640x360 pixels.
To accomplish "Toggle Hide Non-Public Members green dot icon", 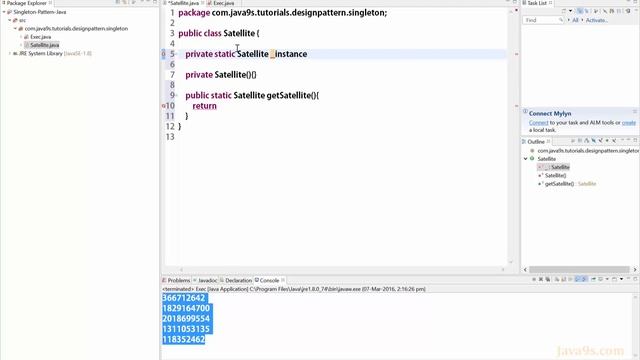I will (607, 141).
